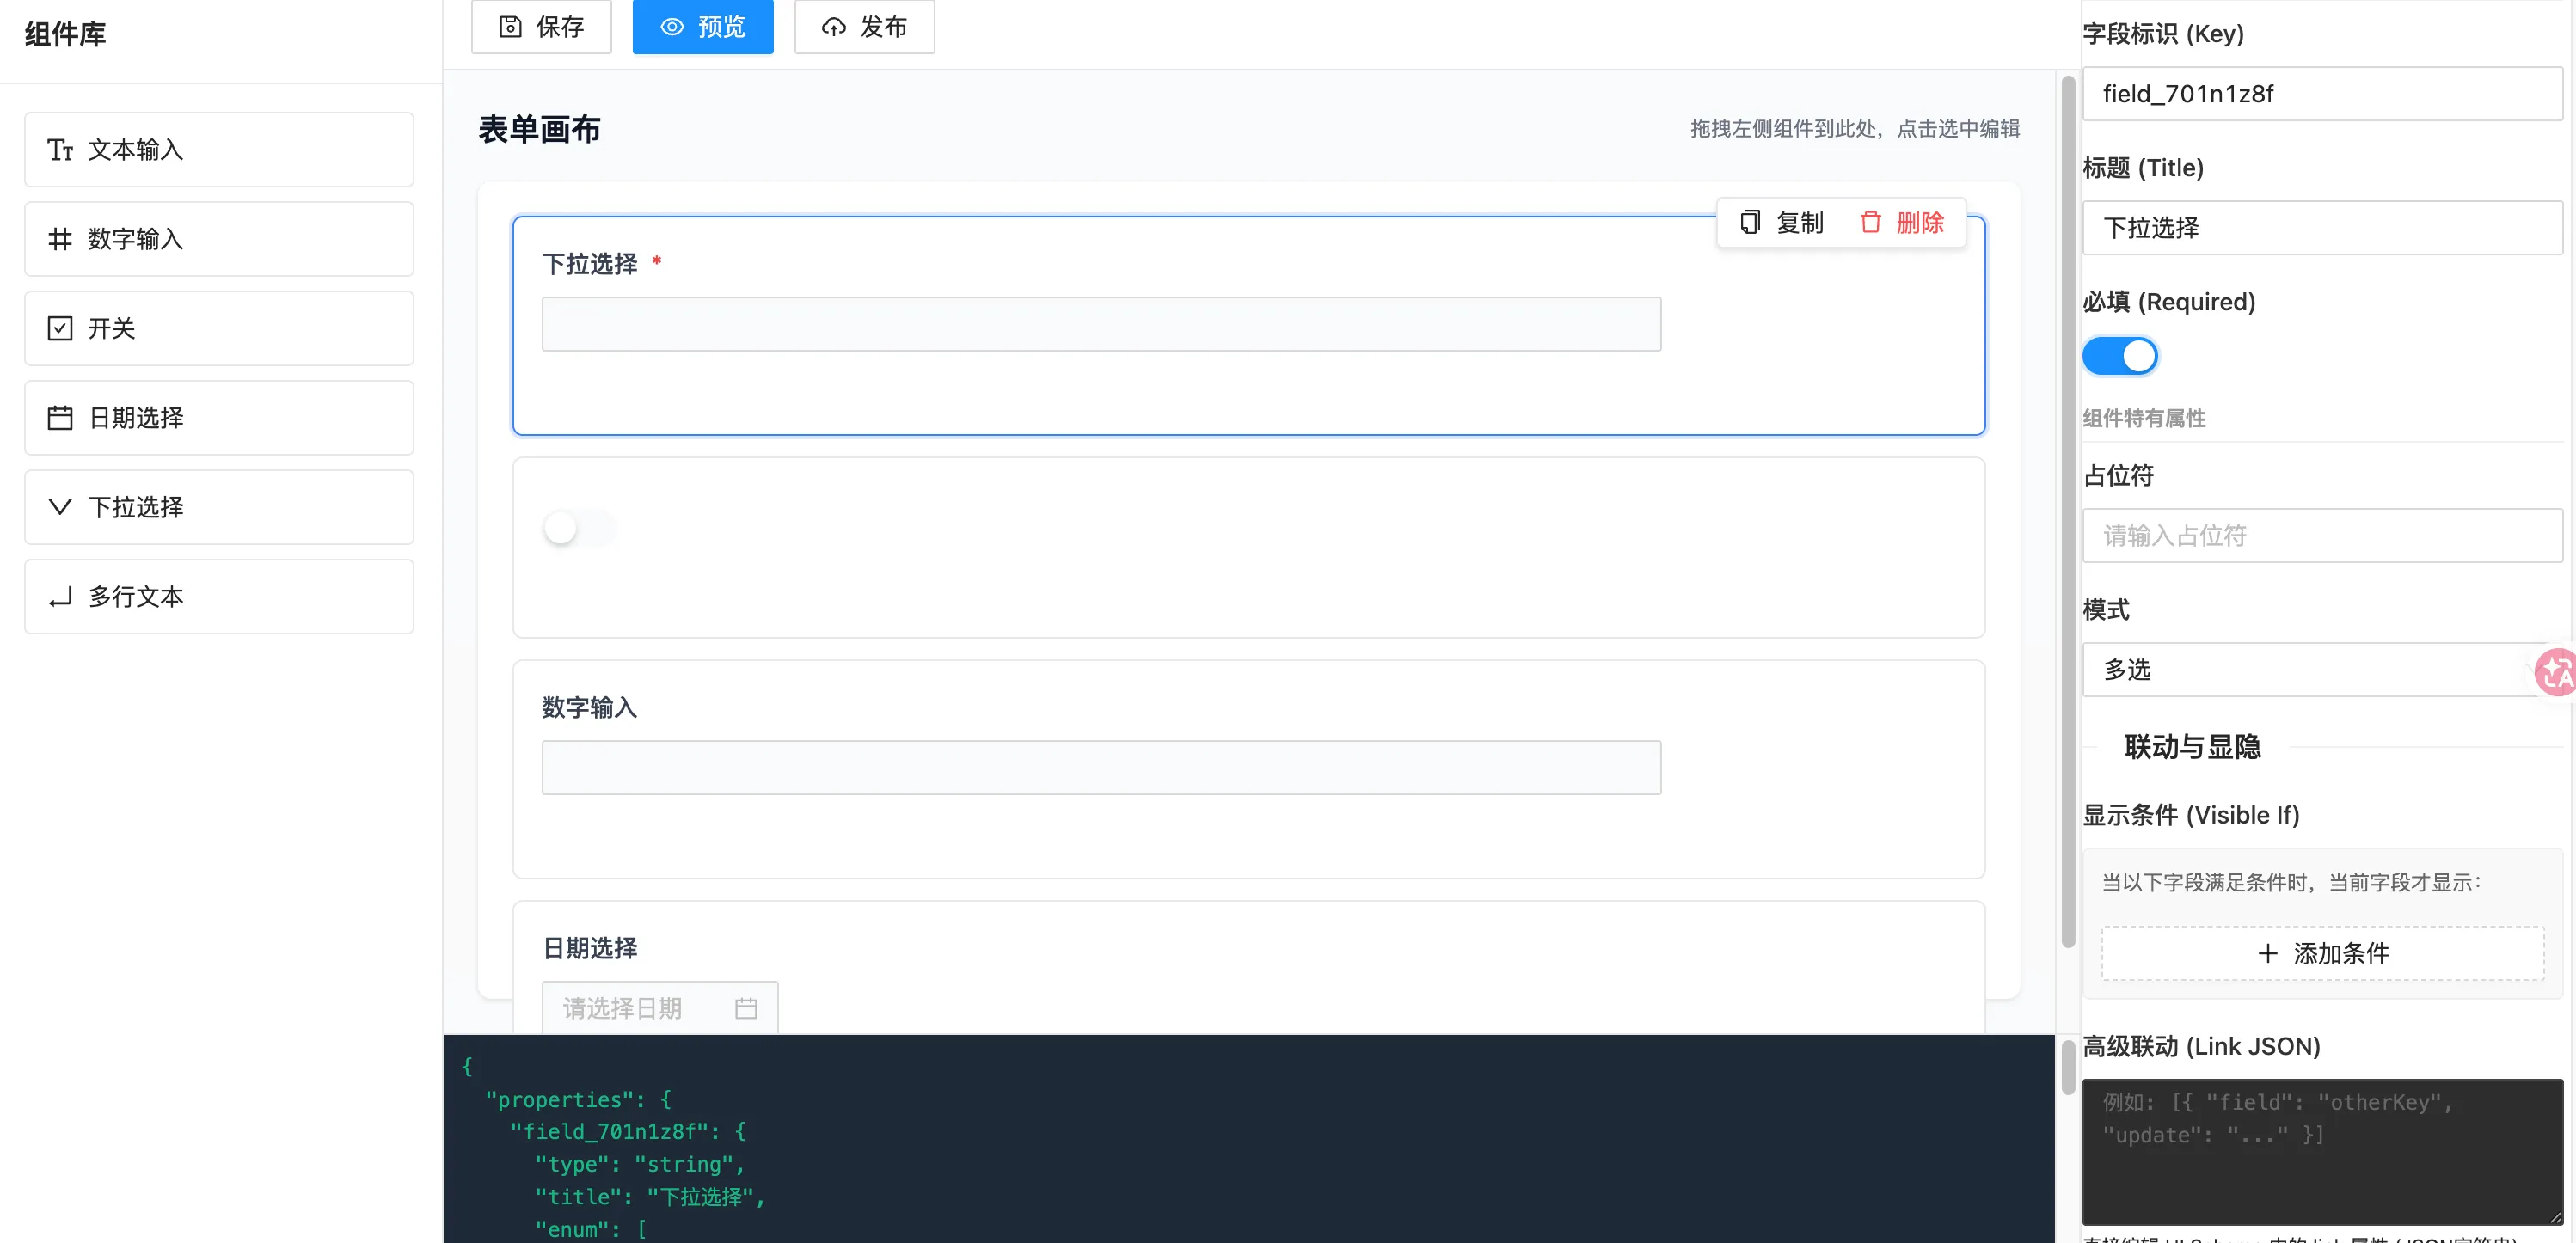The image size is (2576, 1243).
Task: Click the text input component icon
Action: [60, 150]
